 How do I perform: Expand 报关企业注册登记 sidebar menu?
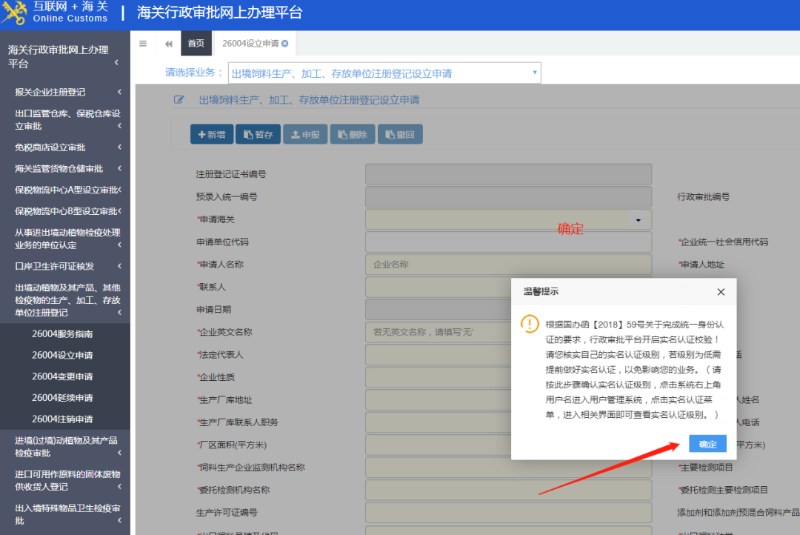click(x=65, y=92)
